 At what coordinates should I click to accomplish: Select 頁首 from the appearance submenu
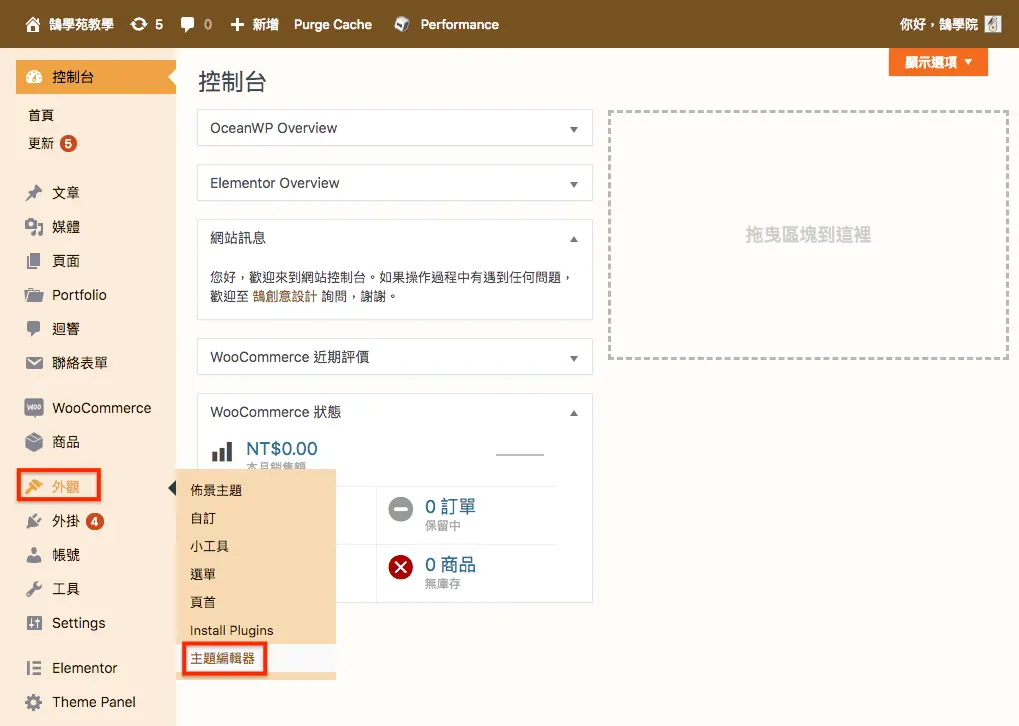pos(203,603)
